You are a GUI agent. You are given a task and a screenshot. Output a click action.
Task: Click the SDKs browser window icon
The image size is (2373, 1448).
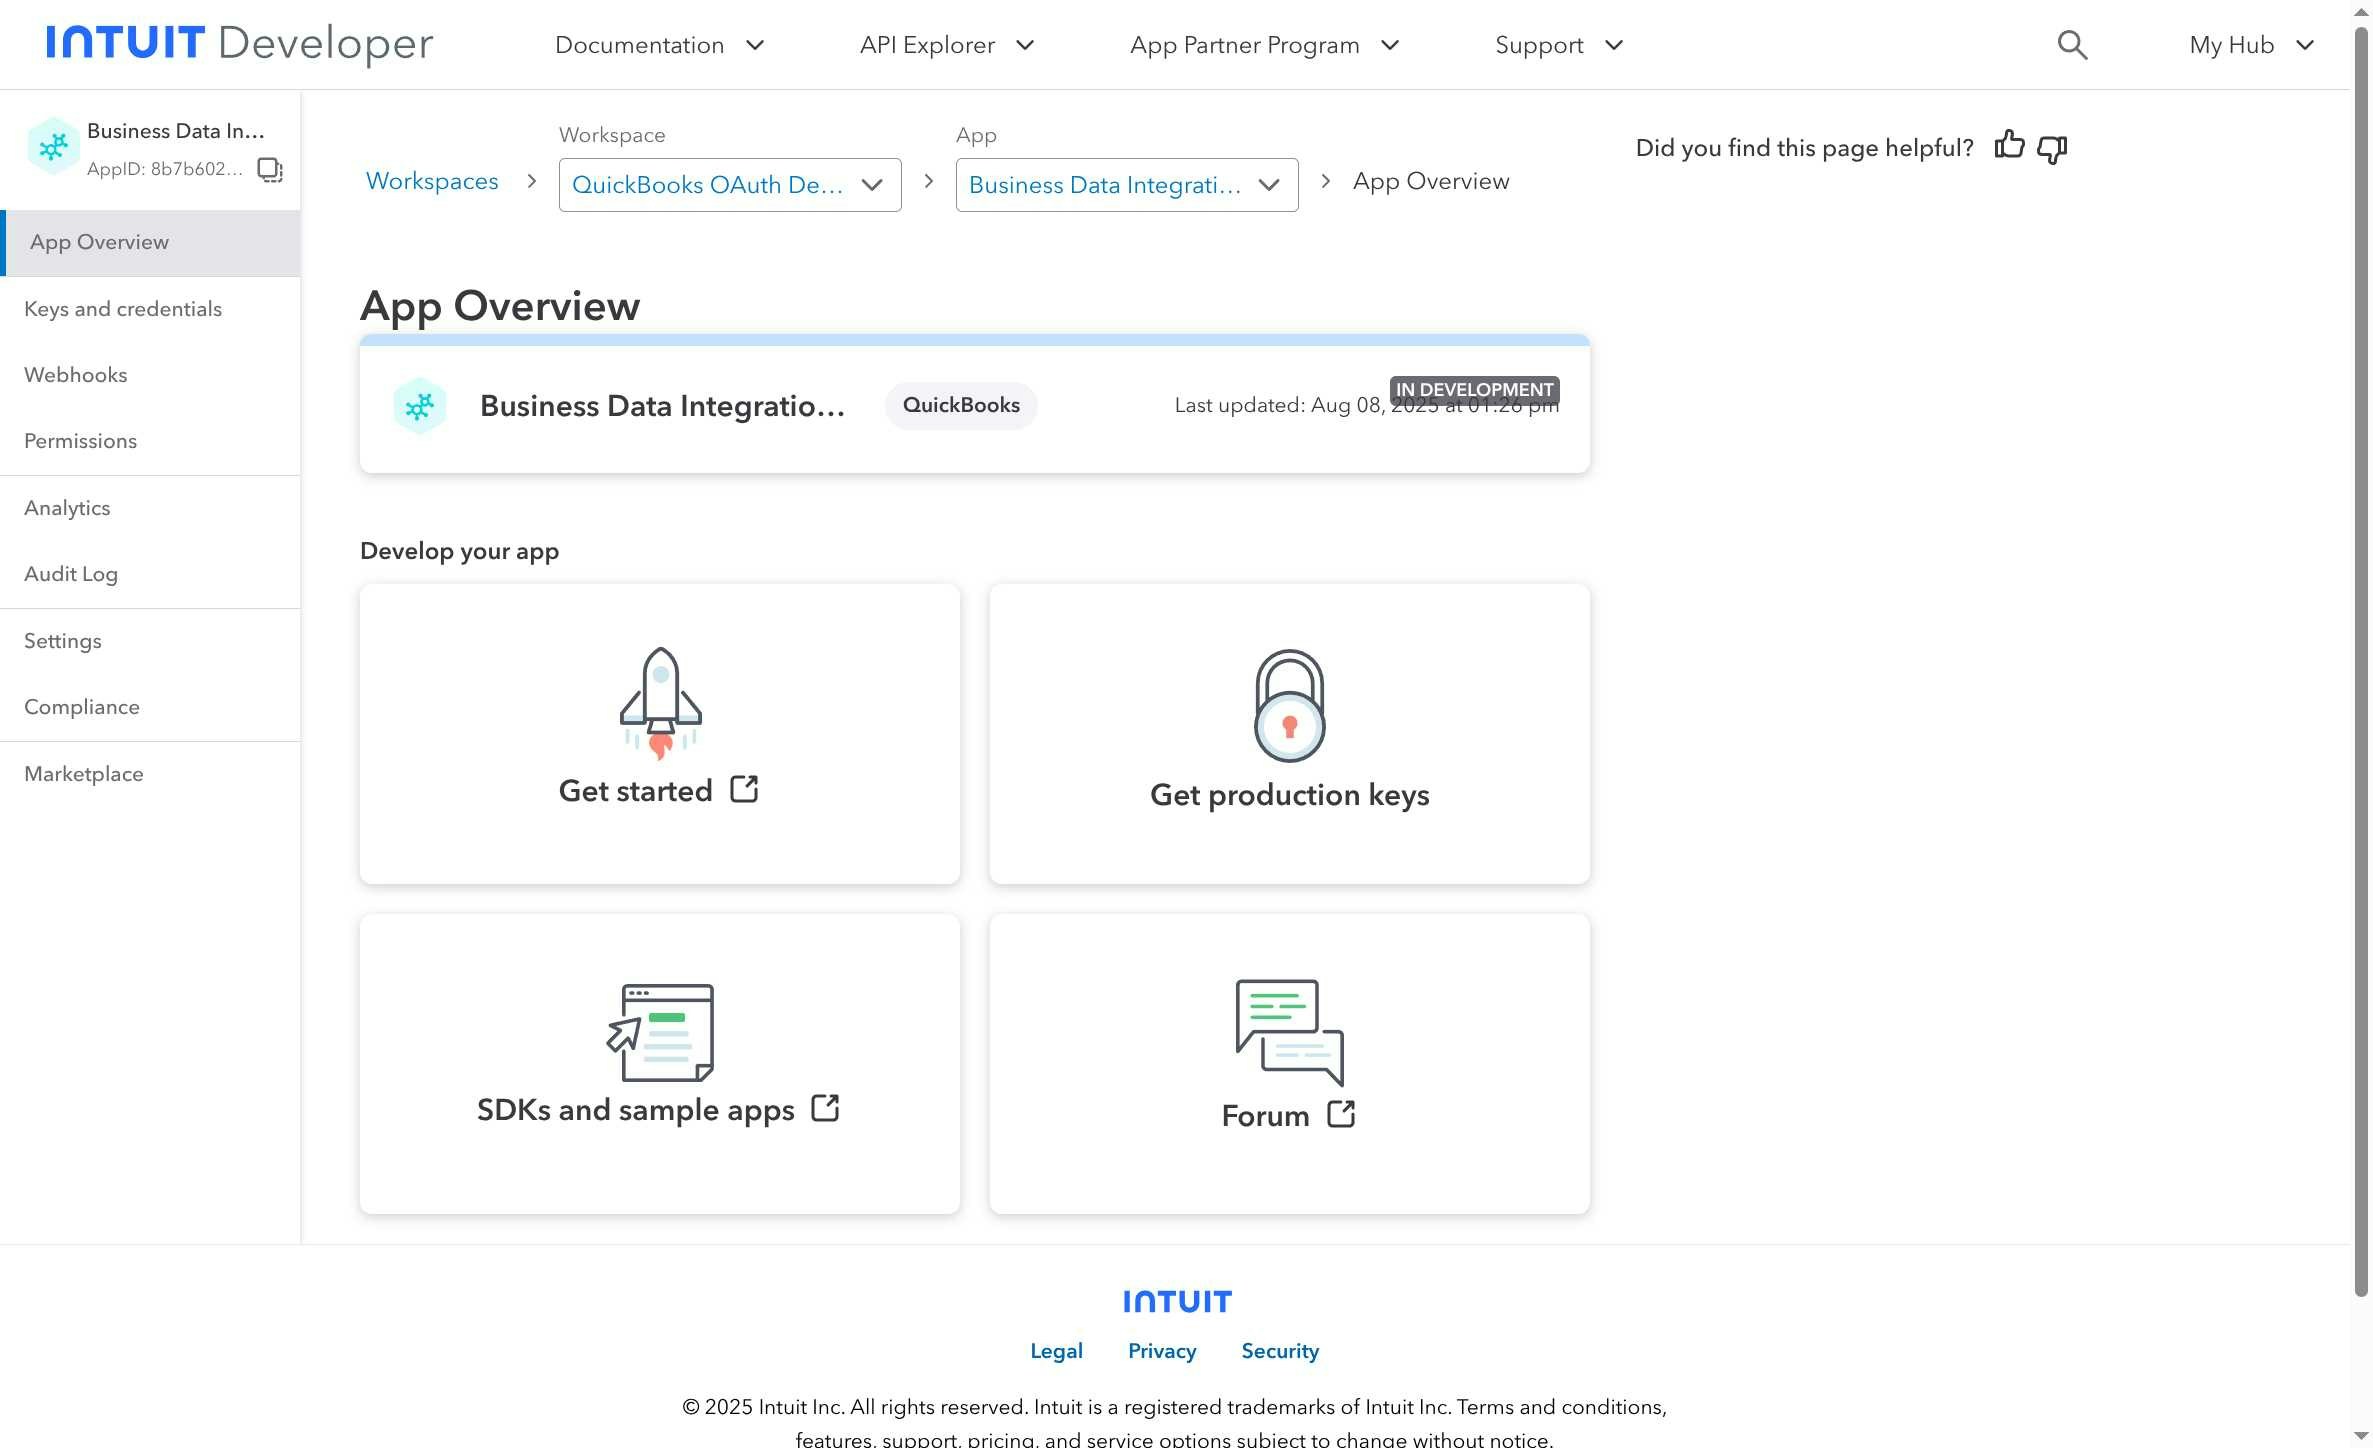660,1032
